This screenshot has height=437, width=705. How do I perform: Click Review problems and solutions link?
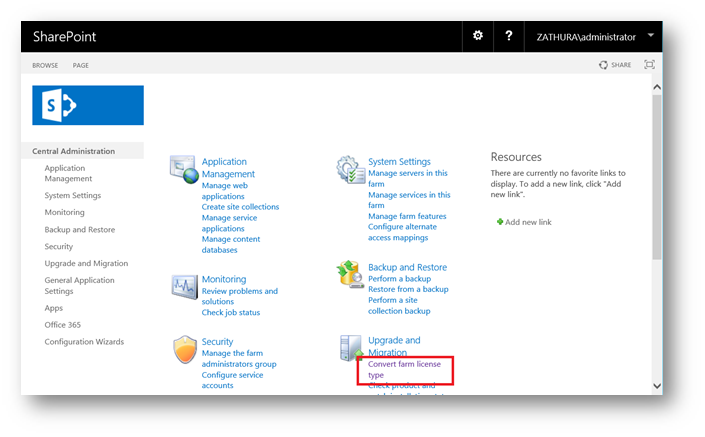(x=240, y=296)
